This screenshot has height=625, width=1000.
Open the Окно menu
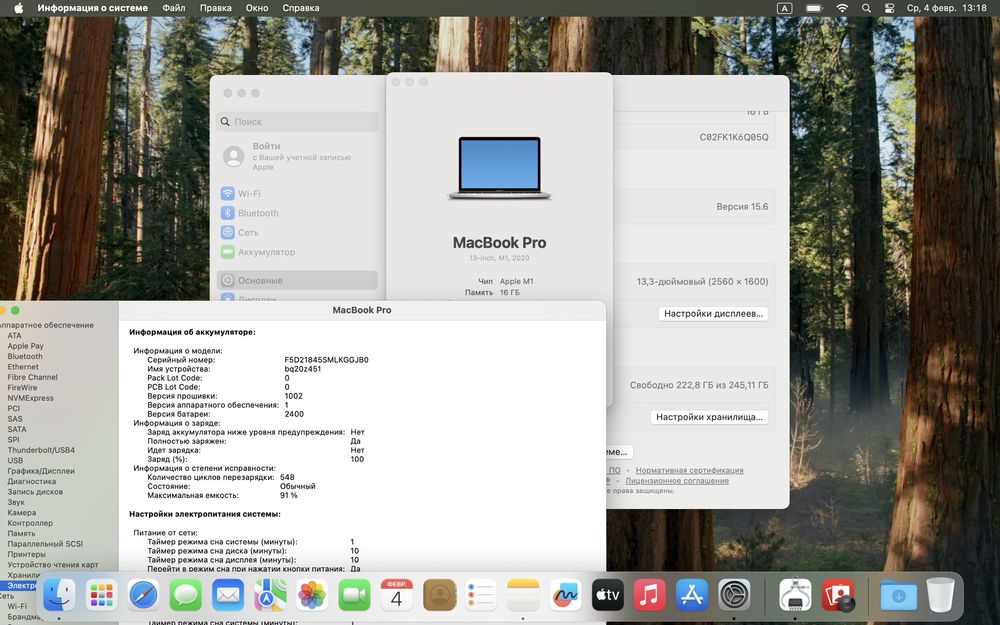257,8
